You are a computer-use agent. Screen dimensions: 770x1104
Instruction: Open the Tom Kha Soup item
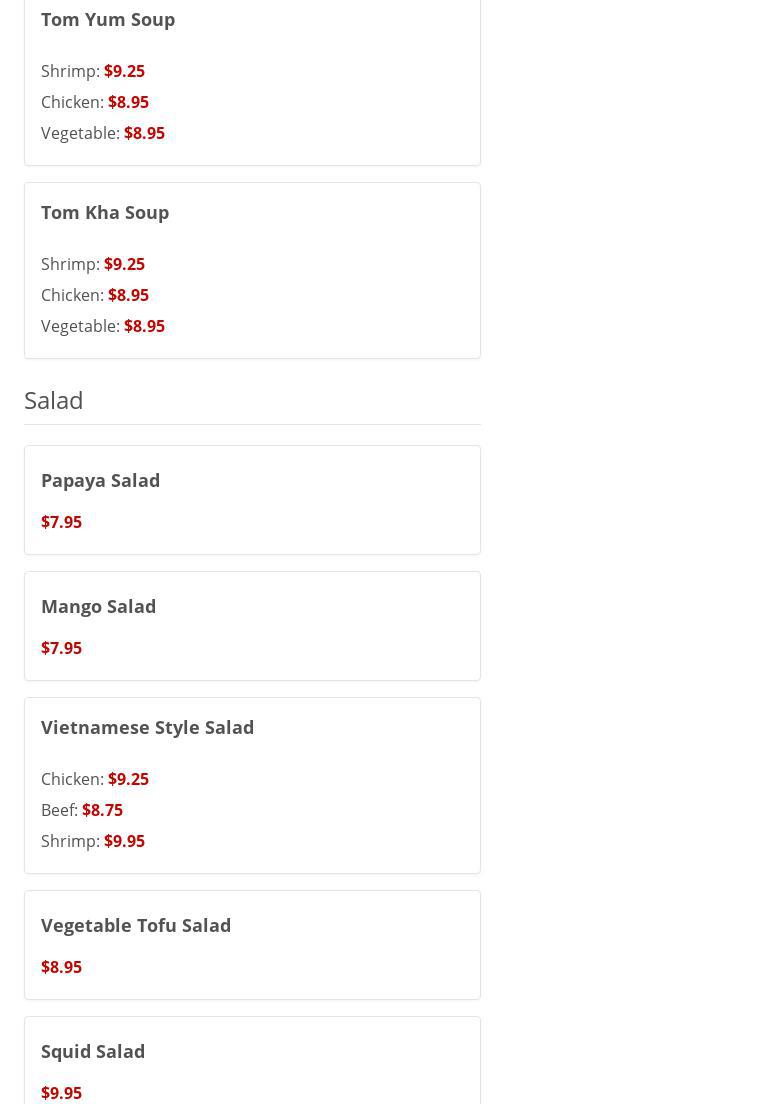[105, 212]
